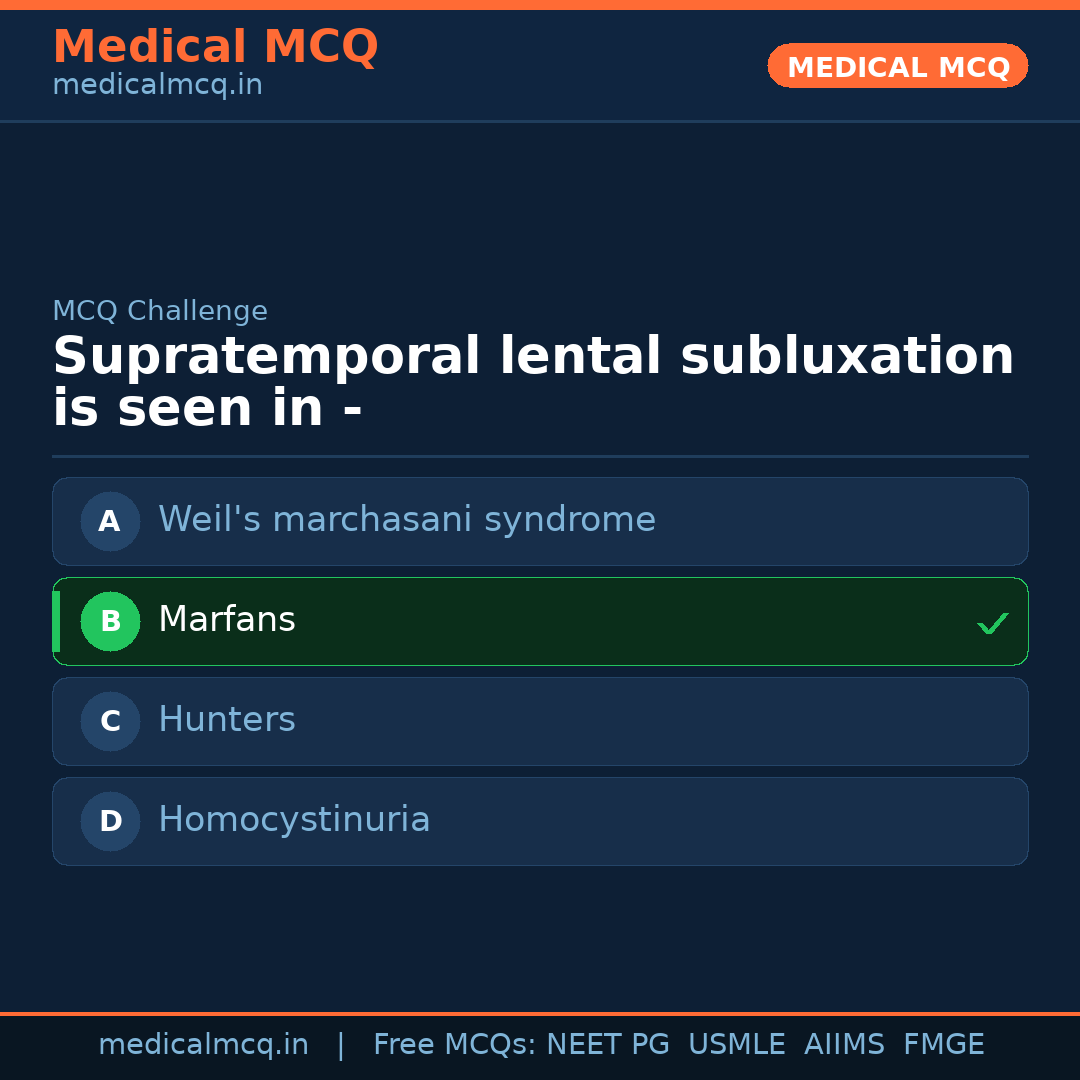
Task: Open medicalmcq.in link below the header title
Action: (157, 86)
